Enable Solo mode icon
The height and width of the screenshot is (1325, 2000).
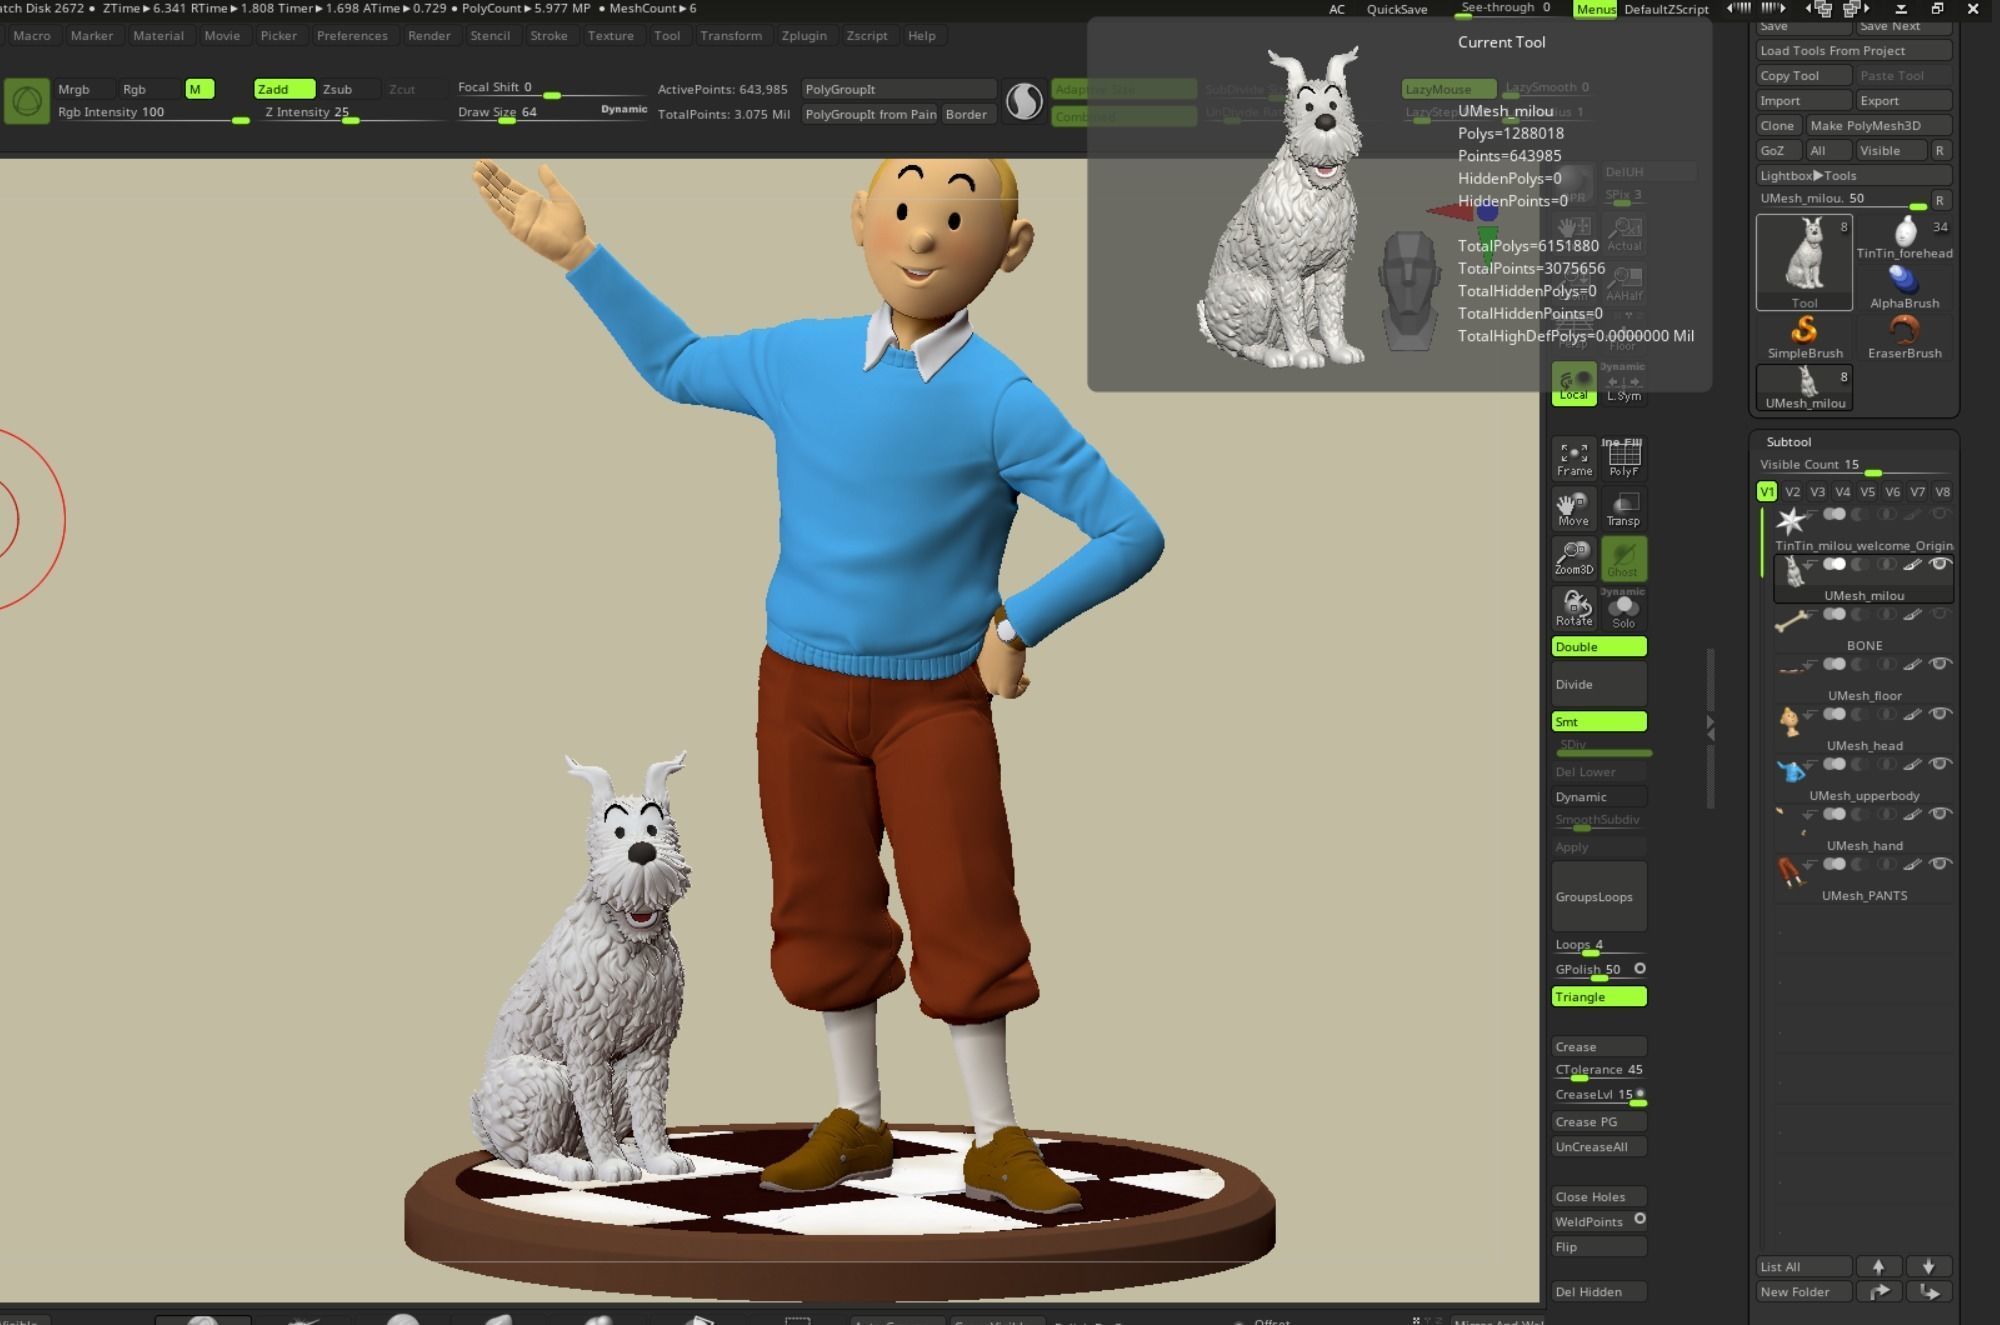click(x=1623, y=609)
